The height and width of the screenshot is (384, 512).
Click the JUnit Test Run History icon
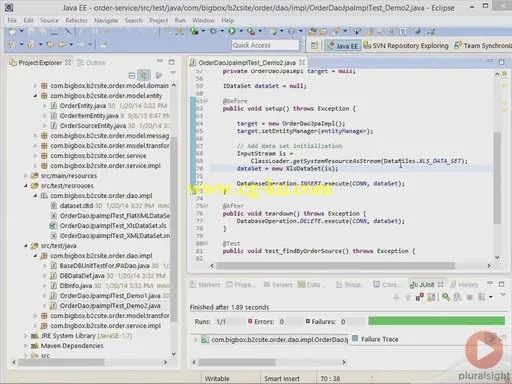point(481,297)
